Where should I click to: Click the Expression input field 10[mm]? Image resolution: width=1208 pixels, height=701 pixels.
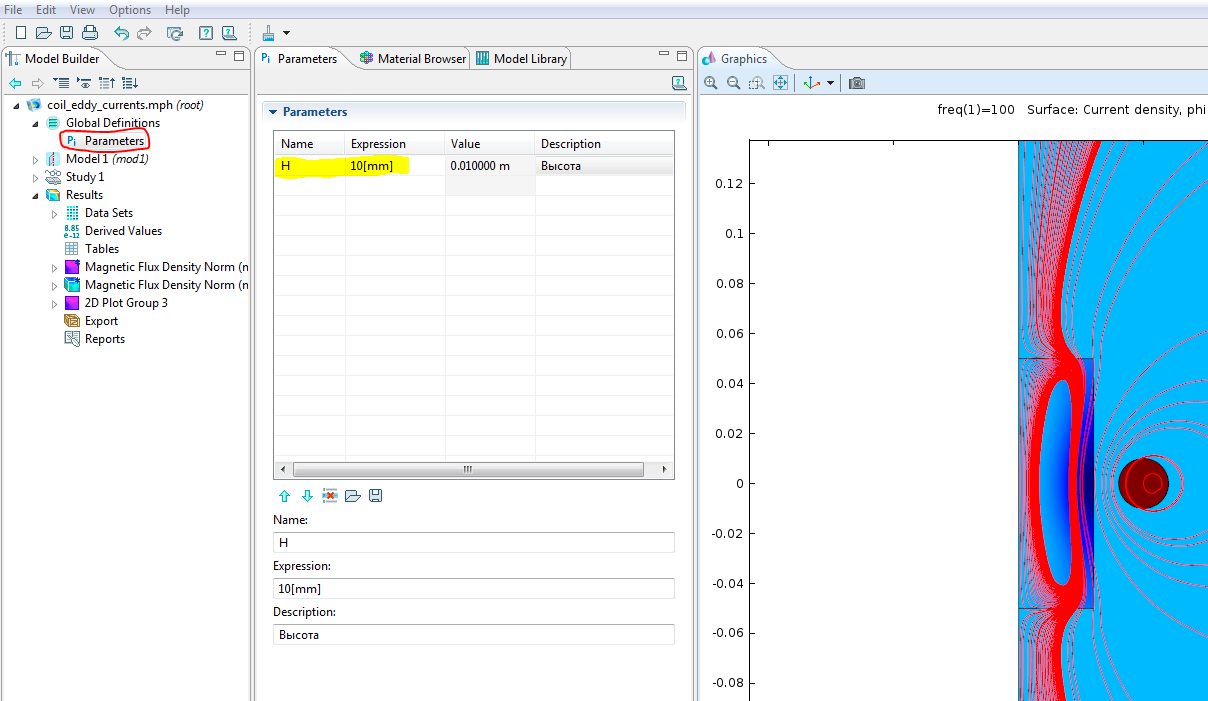[x=474, y=588]
